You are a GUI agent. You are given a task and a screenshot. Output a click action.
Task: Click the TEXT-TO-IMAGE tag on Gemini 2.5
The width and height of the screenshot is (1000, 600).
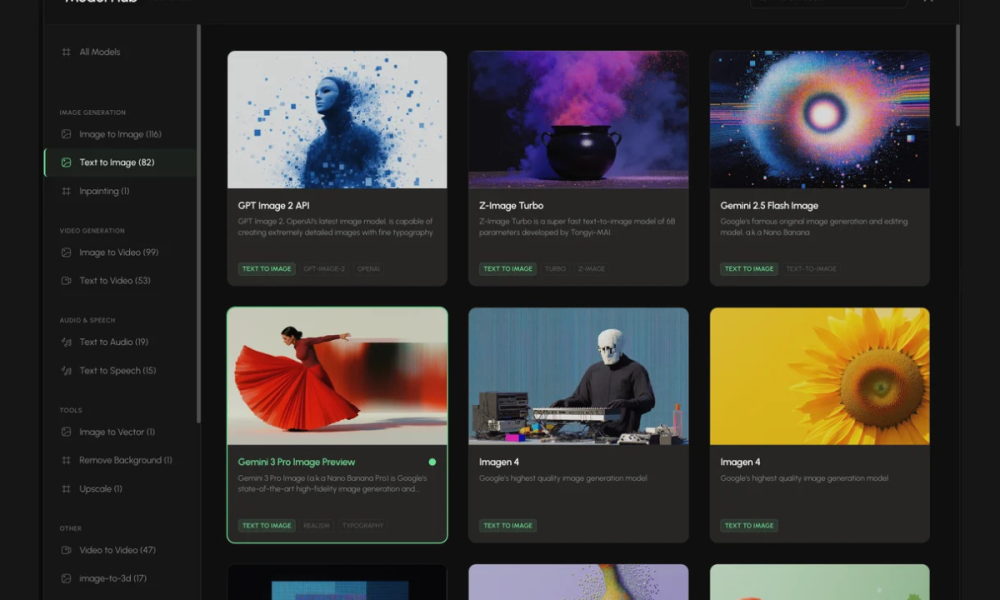click(x=811, y=269)
